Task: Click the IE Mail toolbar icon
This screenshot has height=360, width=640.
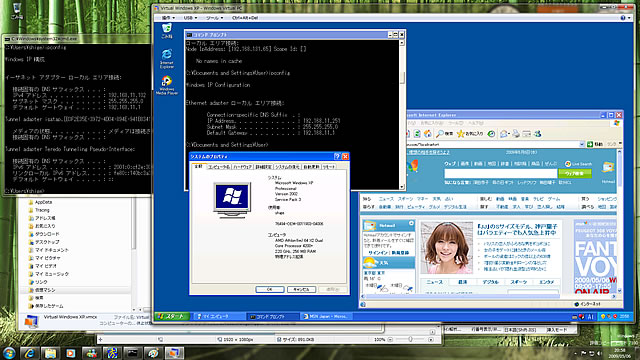Action: click(x=504, y=133)
